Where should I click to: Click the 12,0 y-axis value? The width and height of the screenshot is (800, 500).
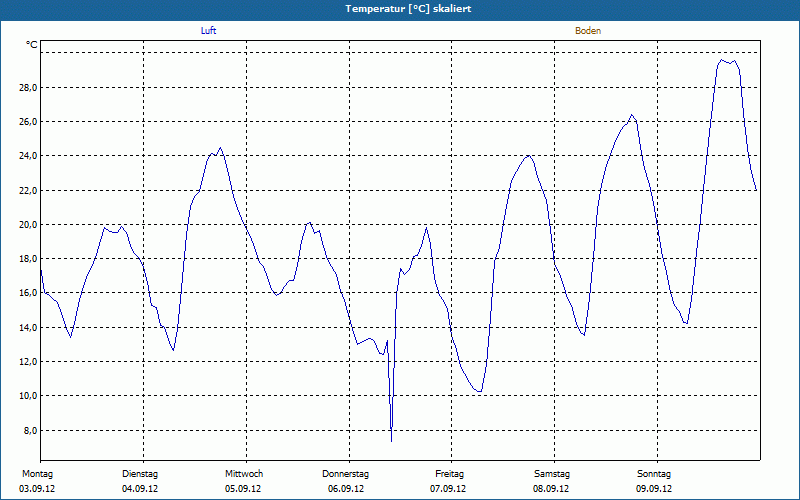tap(28, 362)
